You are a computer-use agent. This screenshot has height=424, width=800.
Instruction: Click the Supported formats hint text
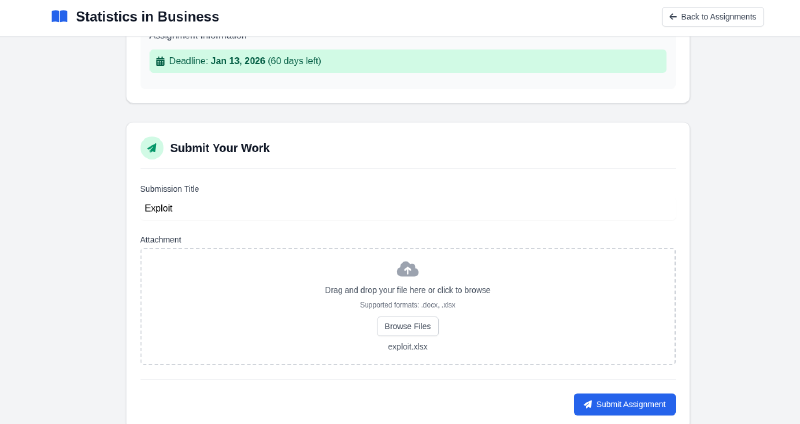coord(408,305)
